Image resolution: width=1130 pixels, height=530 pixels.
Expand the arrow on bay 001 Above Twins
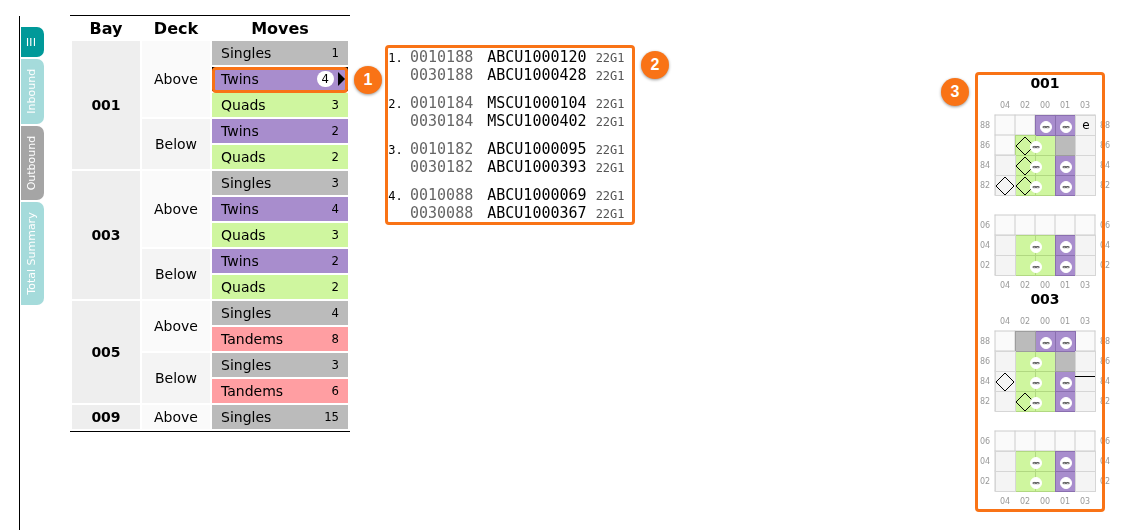click(x=342, y=79)
